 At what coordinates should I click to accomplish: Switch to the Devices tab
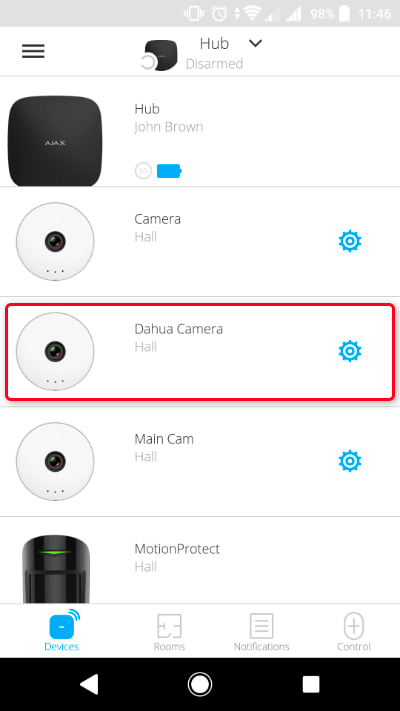(62, 631)
